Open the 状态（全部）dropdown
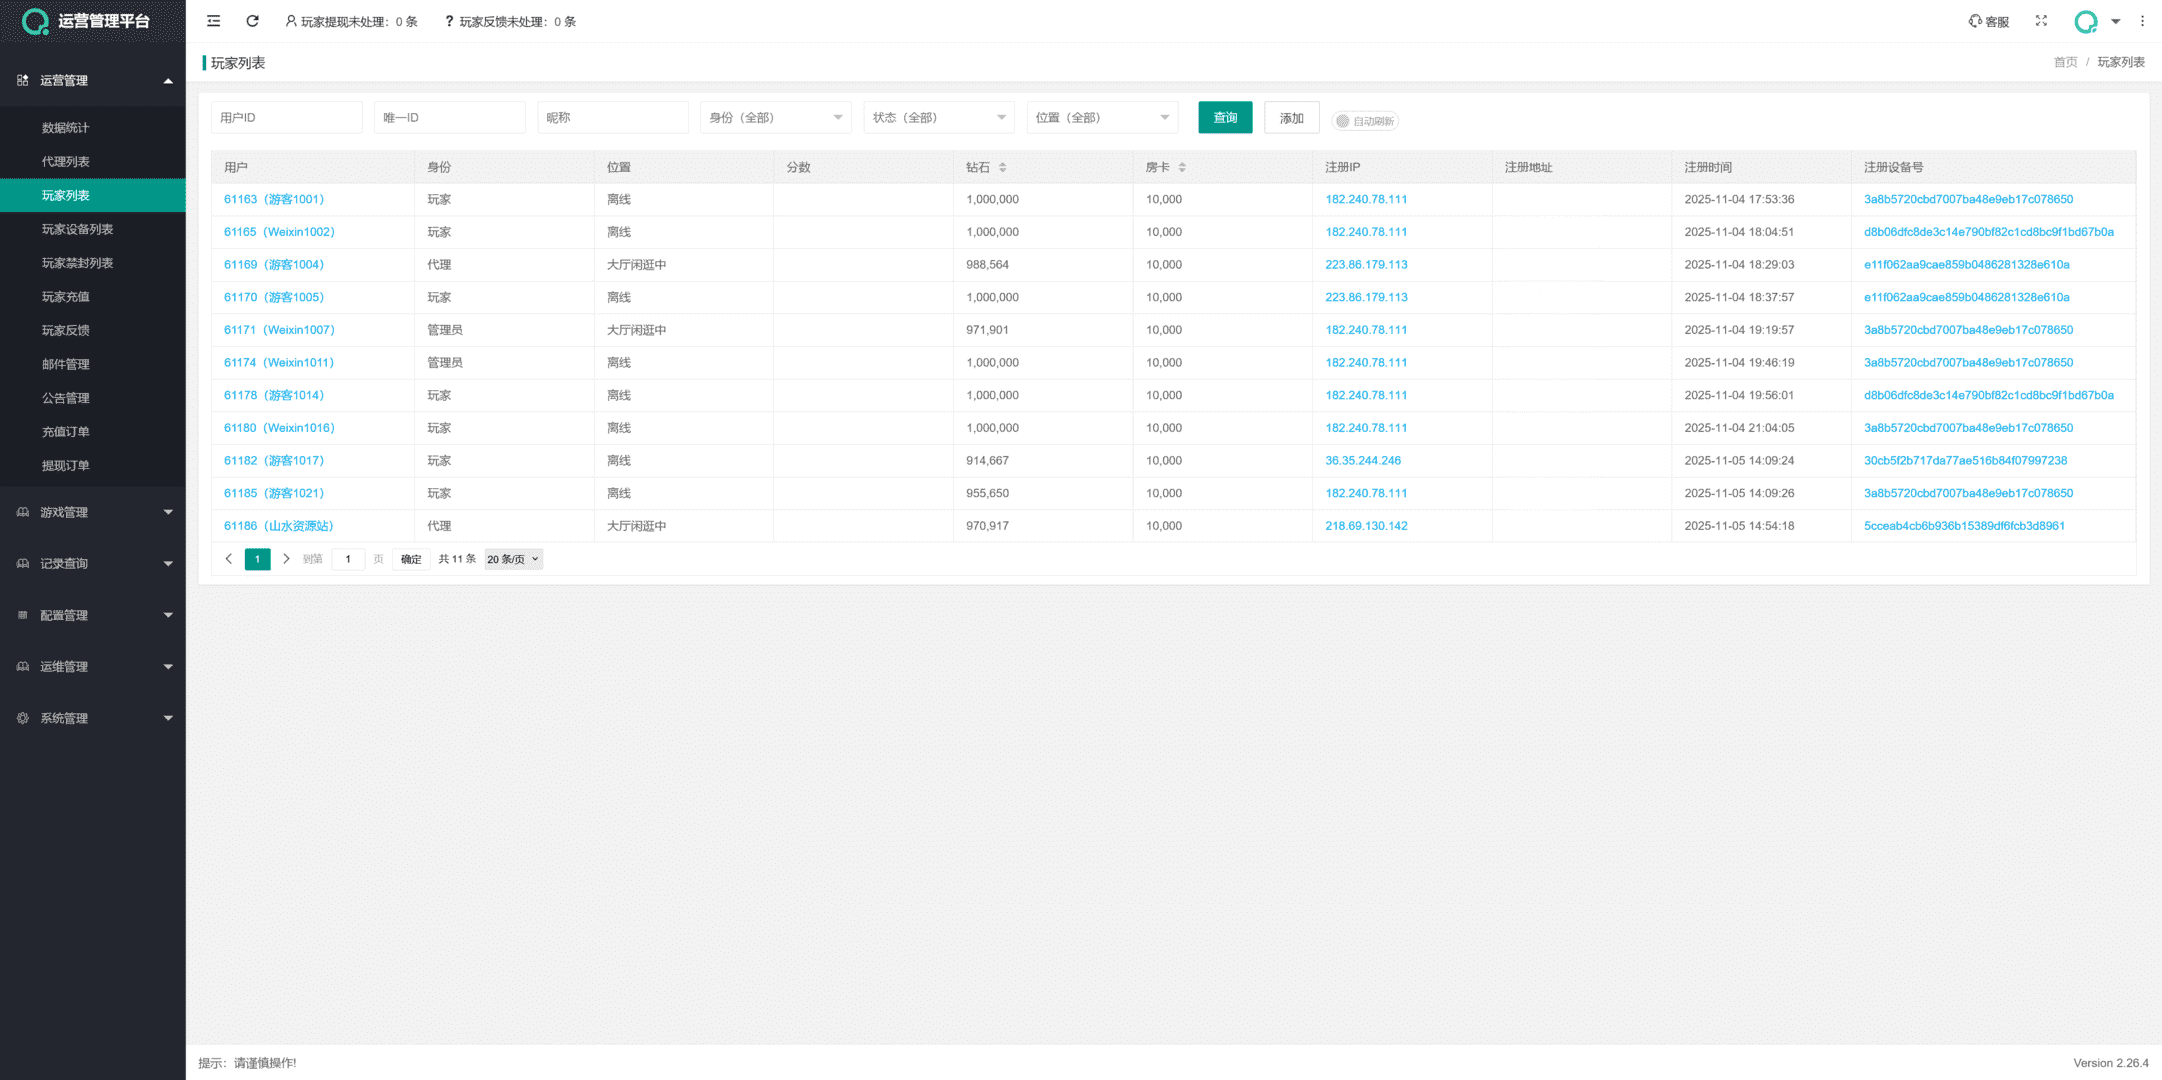 (938, 118)
